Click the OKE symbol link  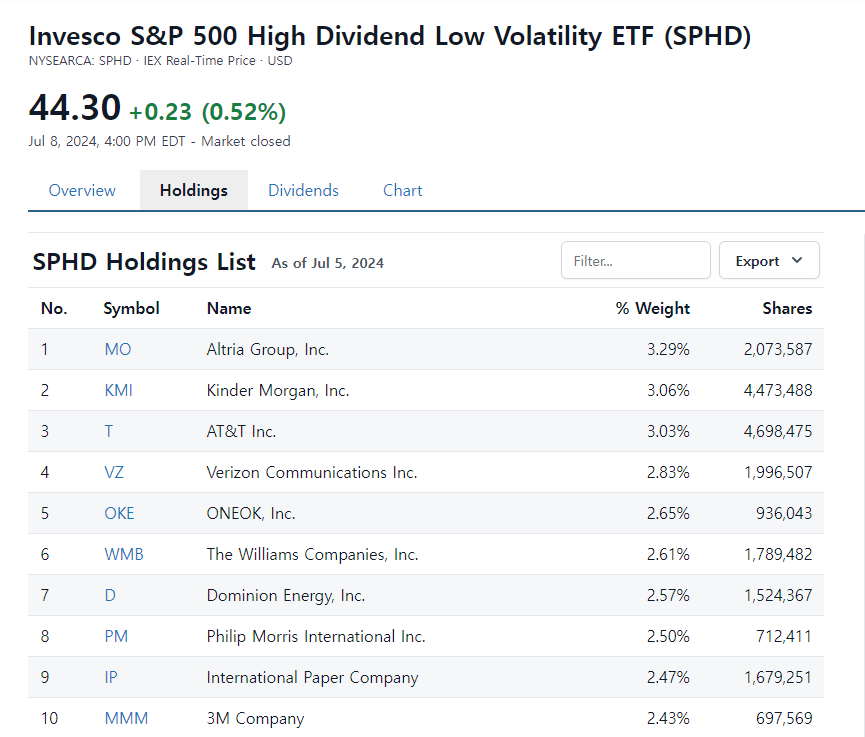(x=119, y=513)
